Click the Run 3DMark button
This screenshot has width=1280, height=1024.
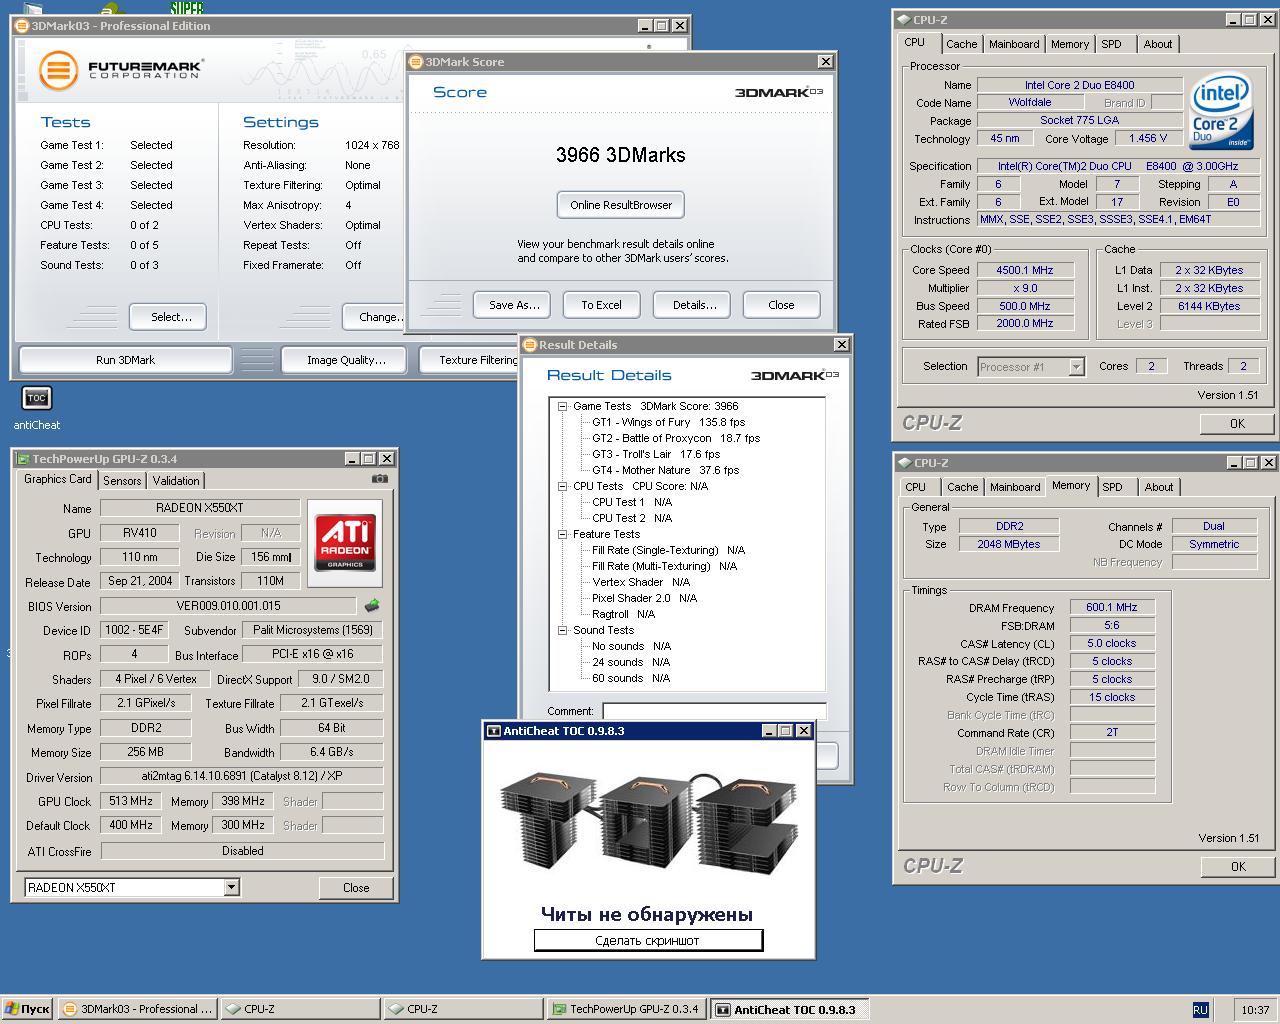(126, 360)
